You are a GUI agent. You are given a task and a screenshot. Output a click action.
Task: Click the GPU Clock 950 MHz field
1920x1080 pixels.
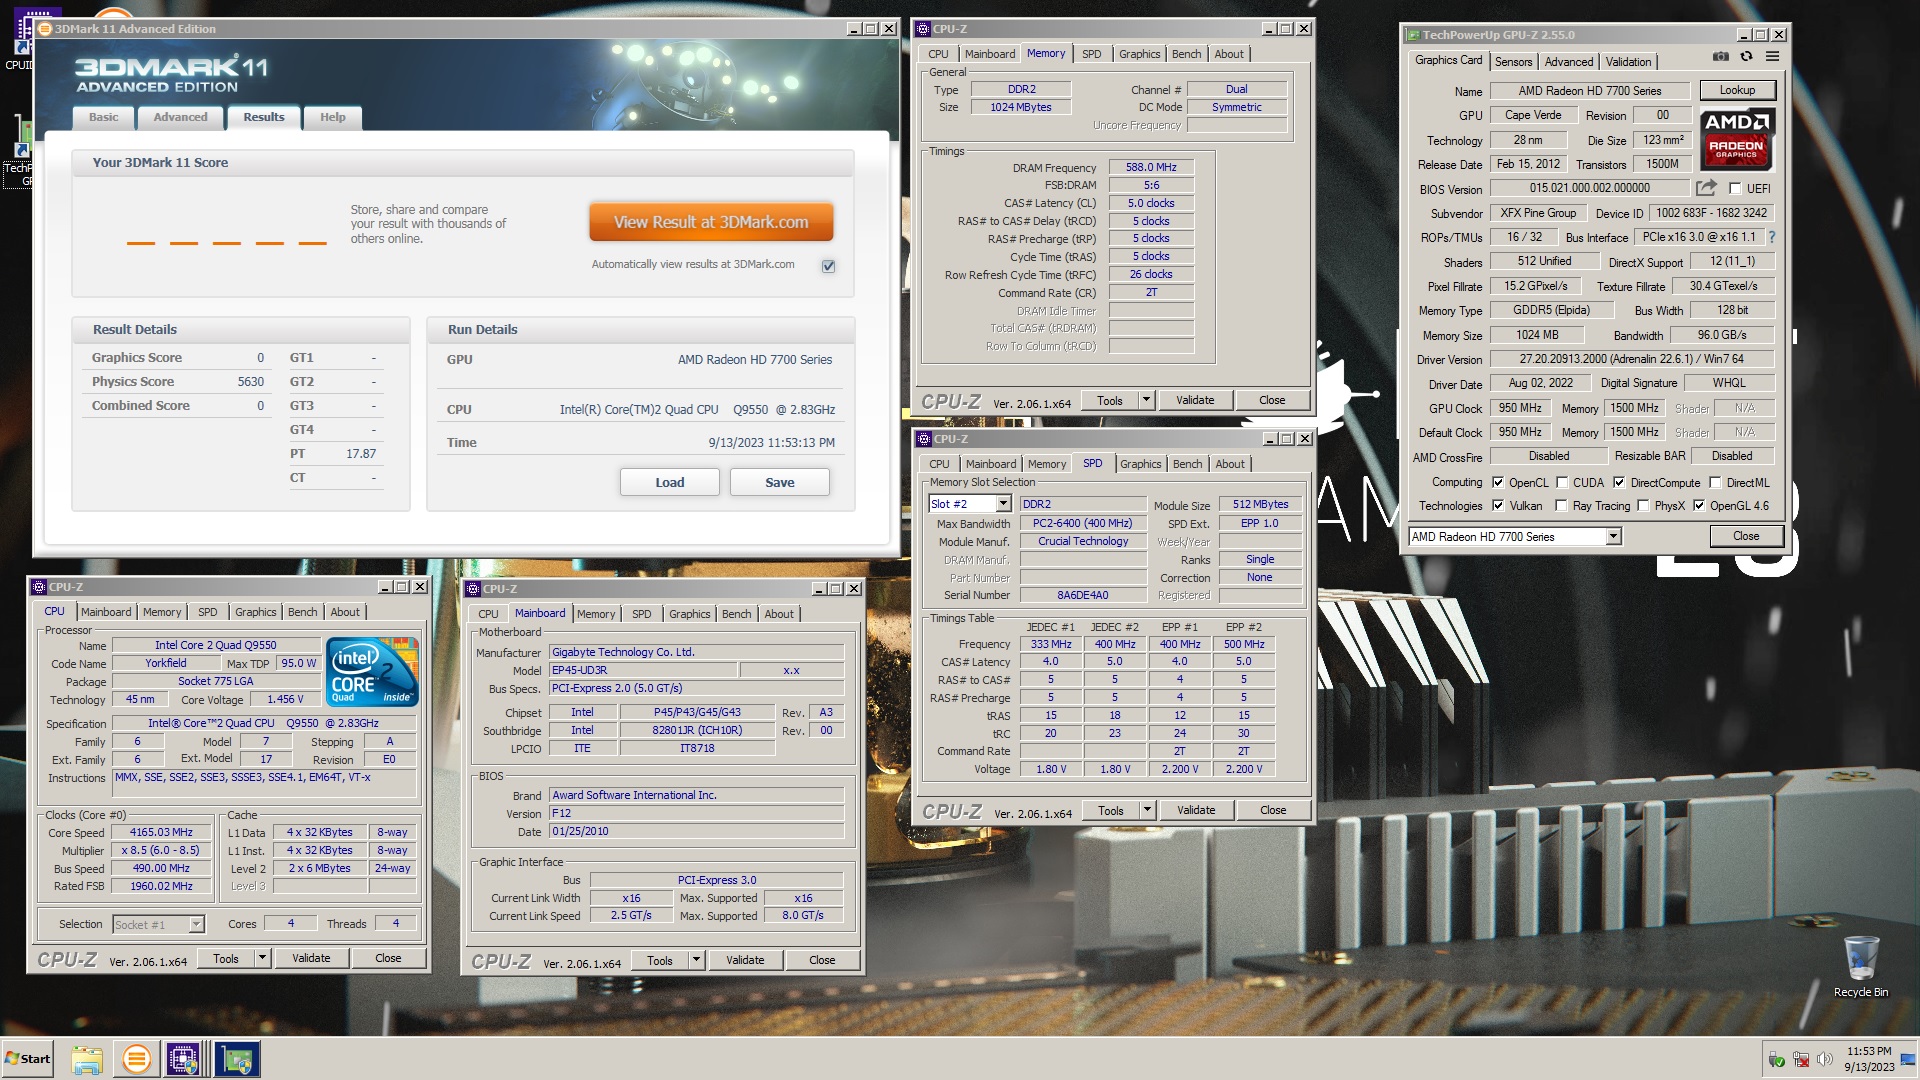(1519, 408)
